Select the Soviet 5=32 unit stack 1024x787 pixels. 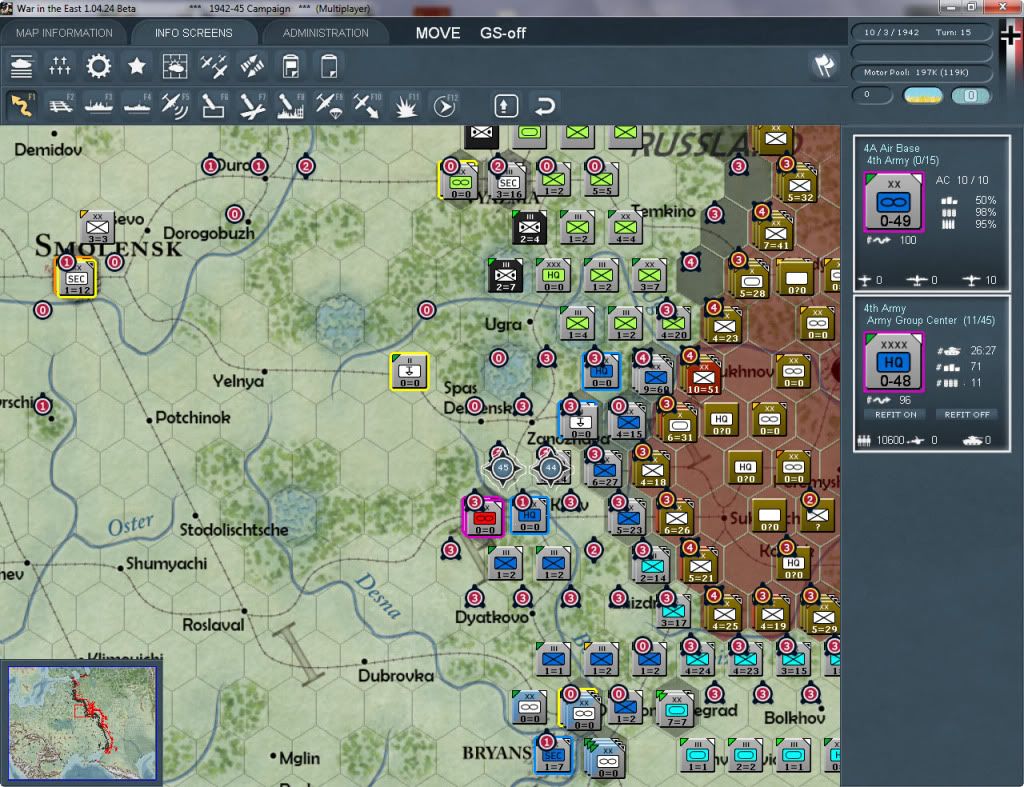tap(799, 184)
